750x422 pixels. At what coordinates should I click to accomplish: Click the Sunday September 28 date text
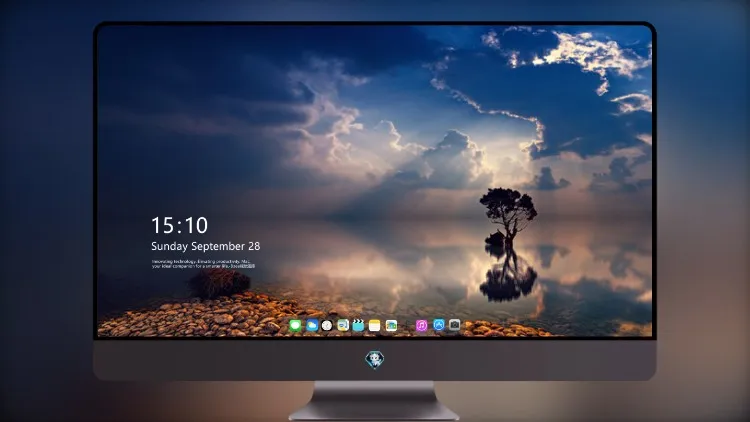pos(206,246)
